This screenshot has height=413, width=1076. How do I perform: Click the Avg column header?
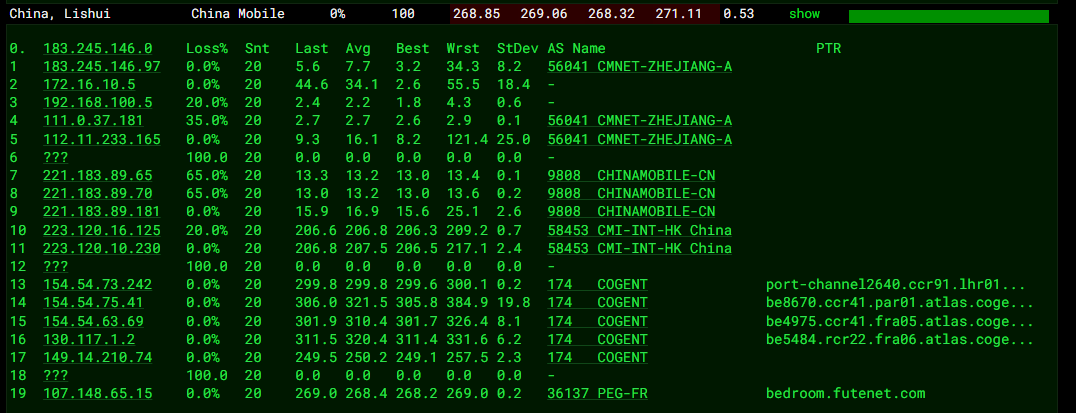[358, 49]
